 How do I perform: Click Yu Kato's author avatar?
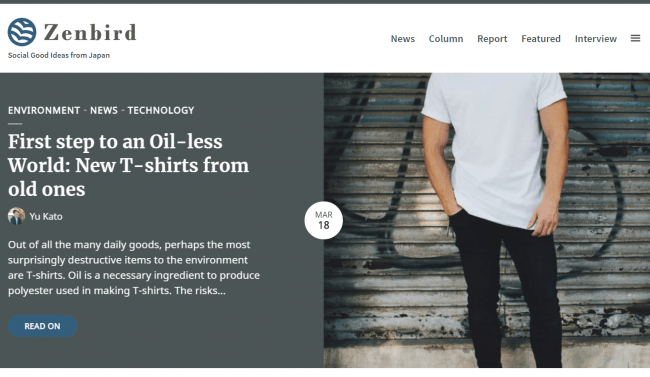17,216
